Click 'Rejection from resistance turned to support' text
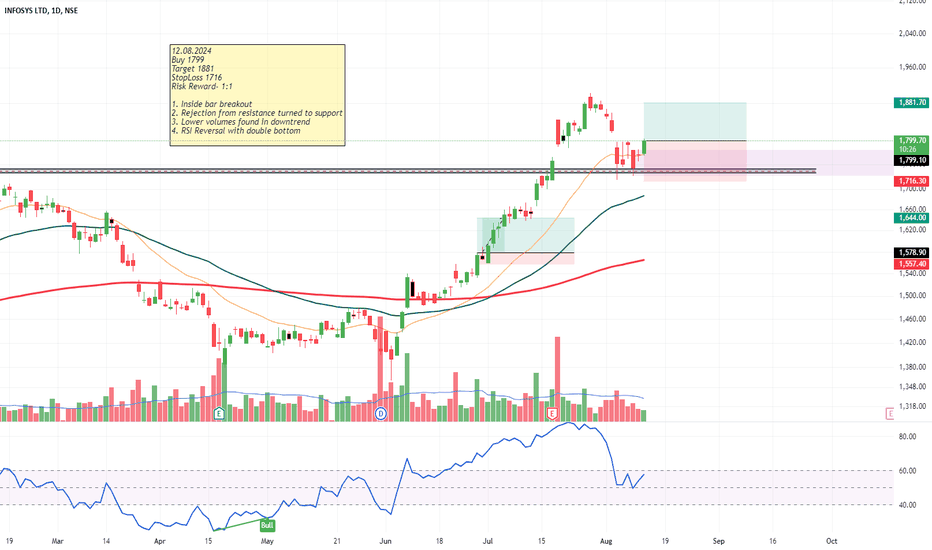Viewport: 932px width, 550px height. tap(262, 113)
